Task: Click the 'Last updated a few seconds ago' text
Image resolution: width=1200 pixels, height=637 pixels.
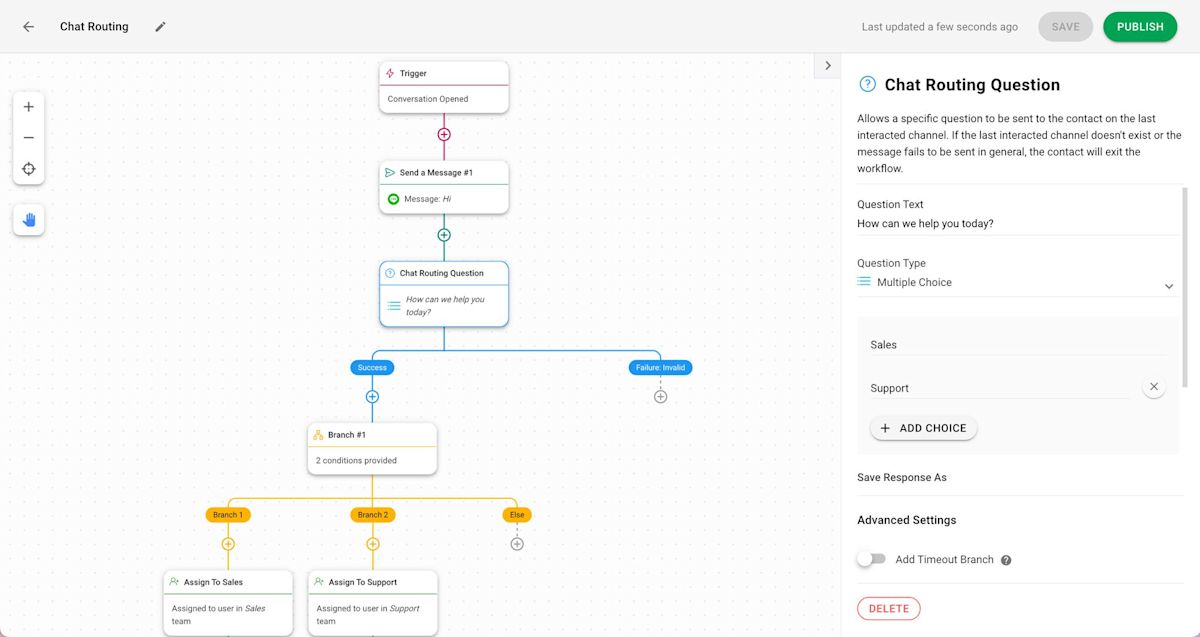Action: 940,27
